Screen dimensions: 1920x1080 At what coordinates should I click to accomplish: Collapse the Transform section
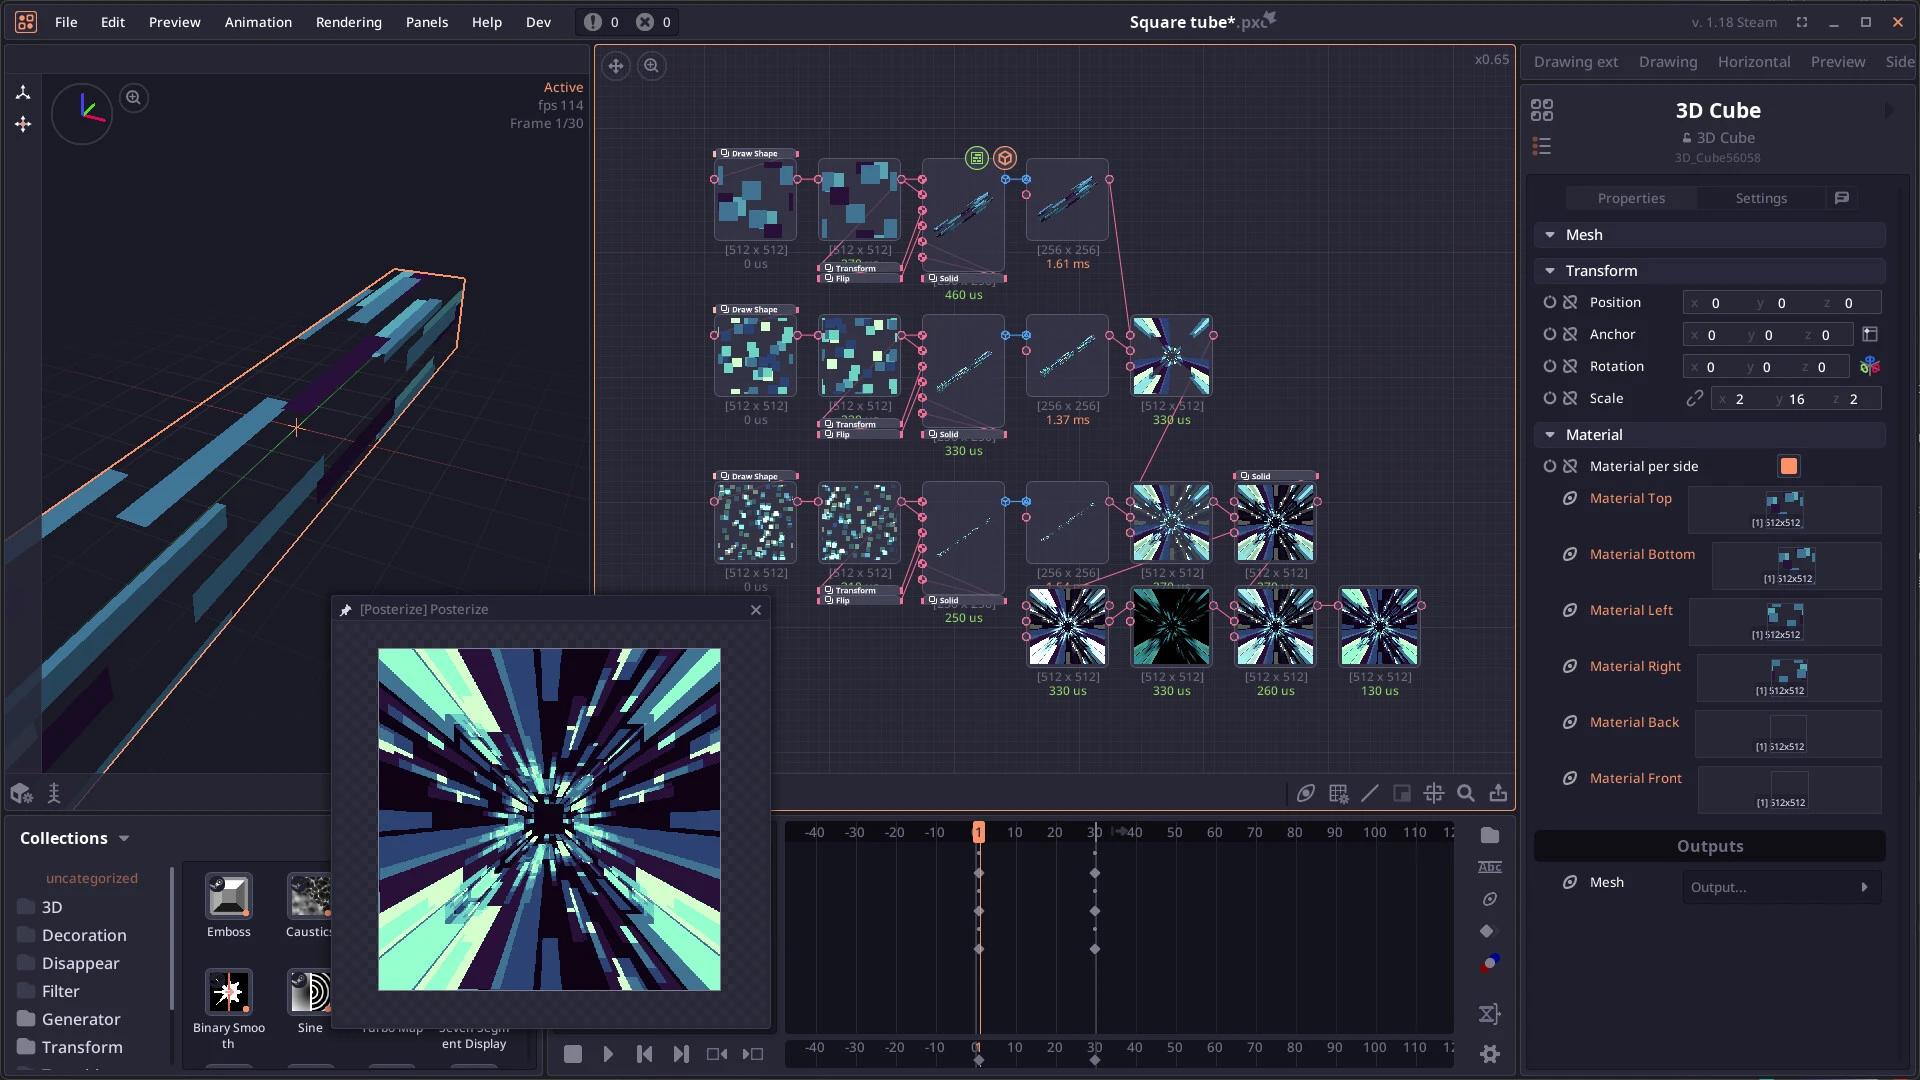1551,271
